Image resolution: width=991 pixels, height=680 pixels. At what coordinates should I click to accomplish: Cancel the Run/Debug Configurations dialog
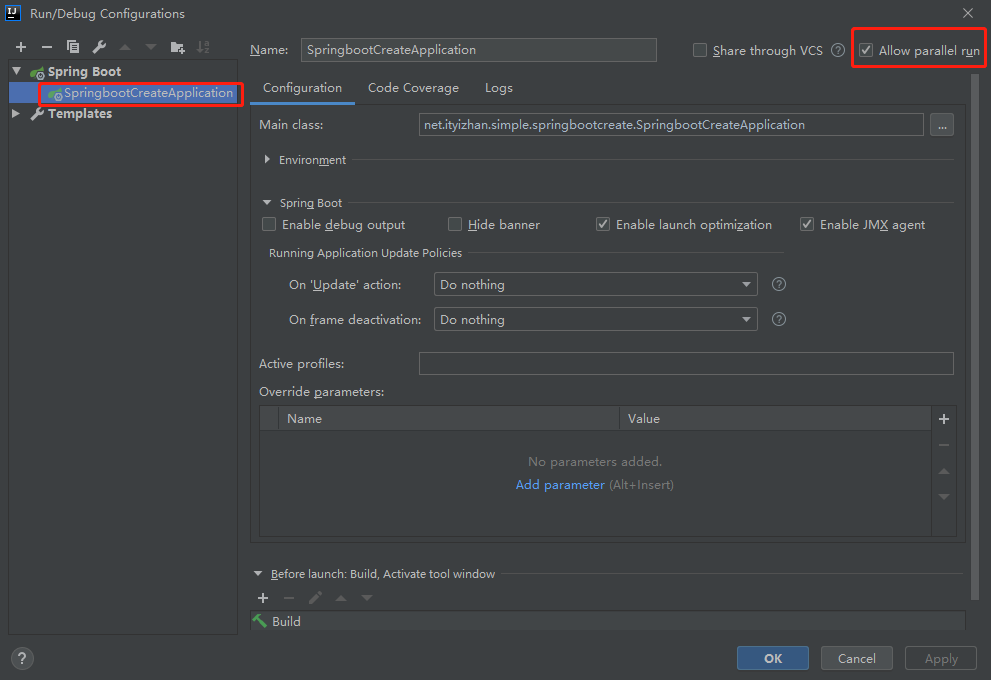[857, 659]
